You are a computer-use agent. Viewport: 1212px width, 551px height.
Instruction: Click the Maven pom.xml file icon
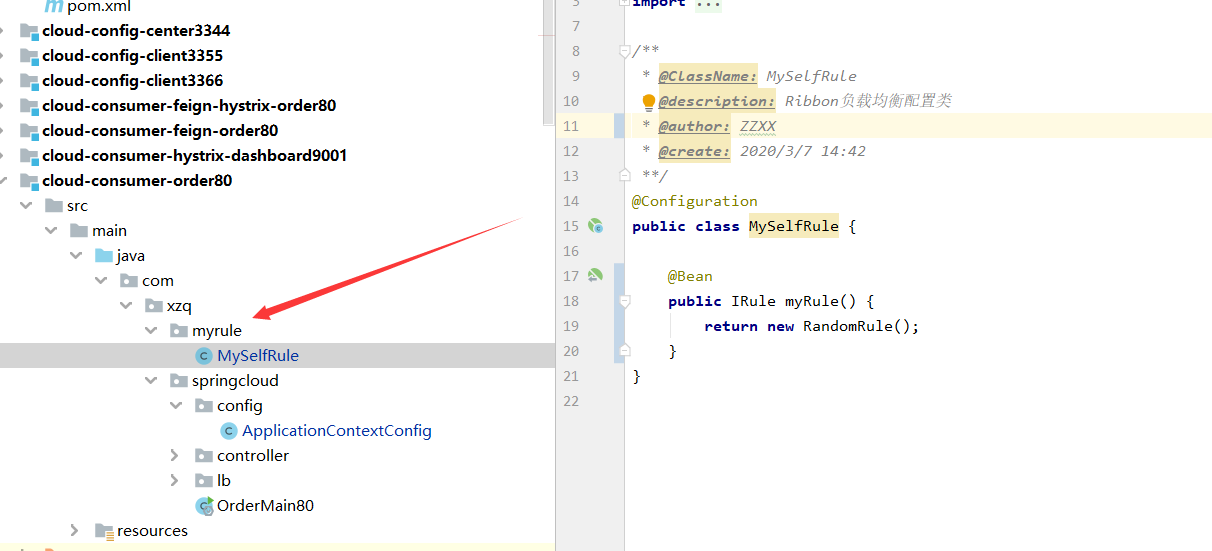coord(53,6)
